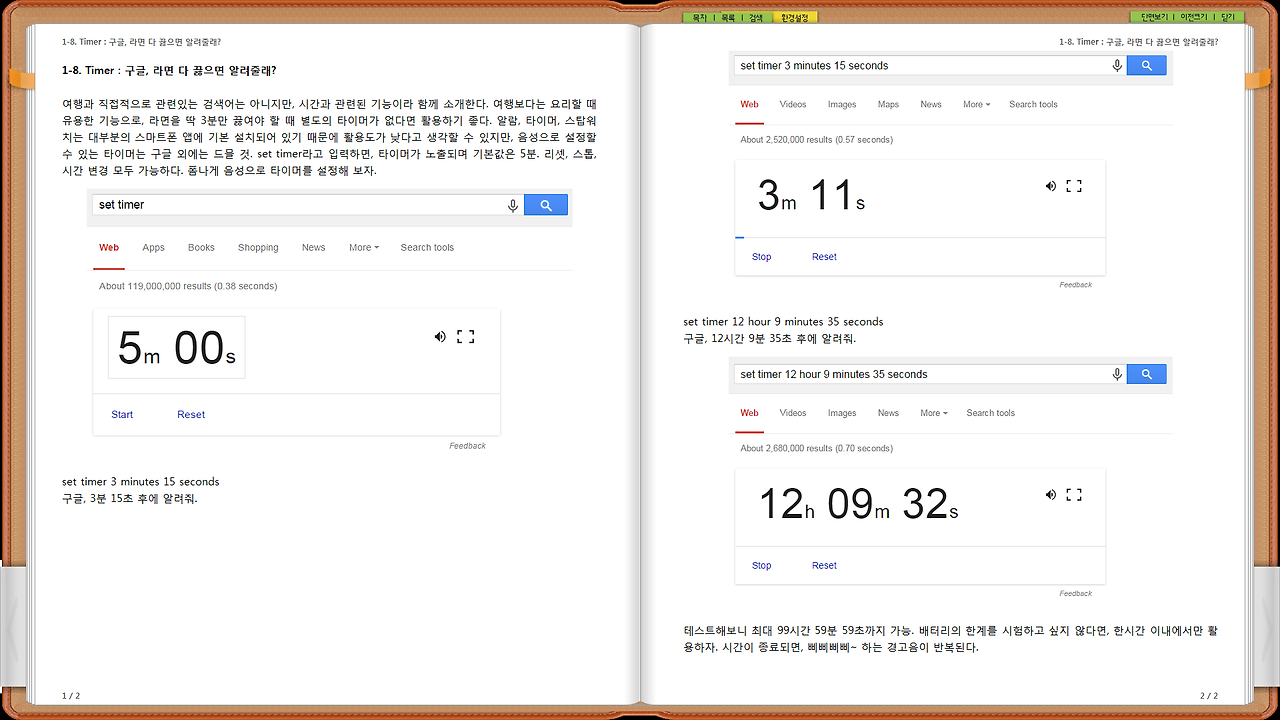Click the line "구글, 3분 15초 후에 알려줘."
Image resolution: width=1280 pixels, height=720 pixels.
[130, 499]
